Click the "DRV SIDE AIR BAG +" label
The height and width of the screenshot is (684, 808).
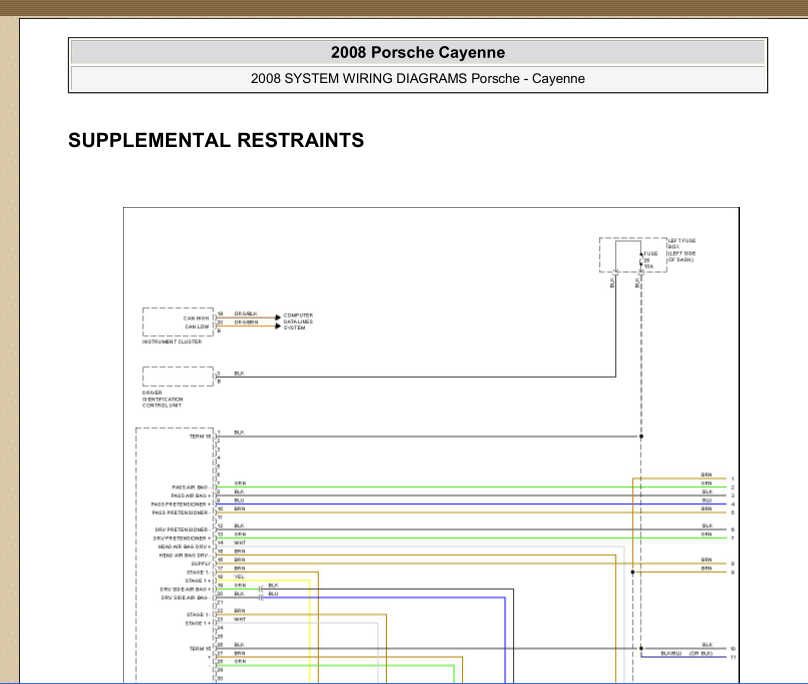pyautogui.click(x=185, y=589)
